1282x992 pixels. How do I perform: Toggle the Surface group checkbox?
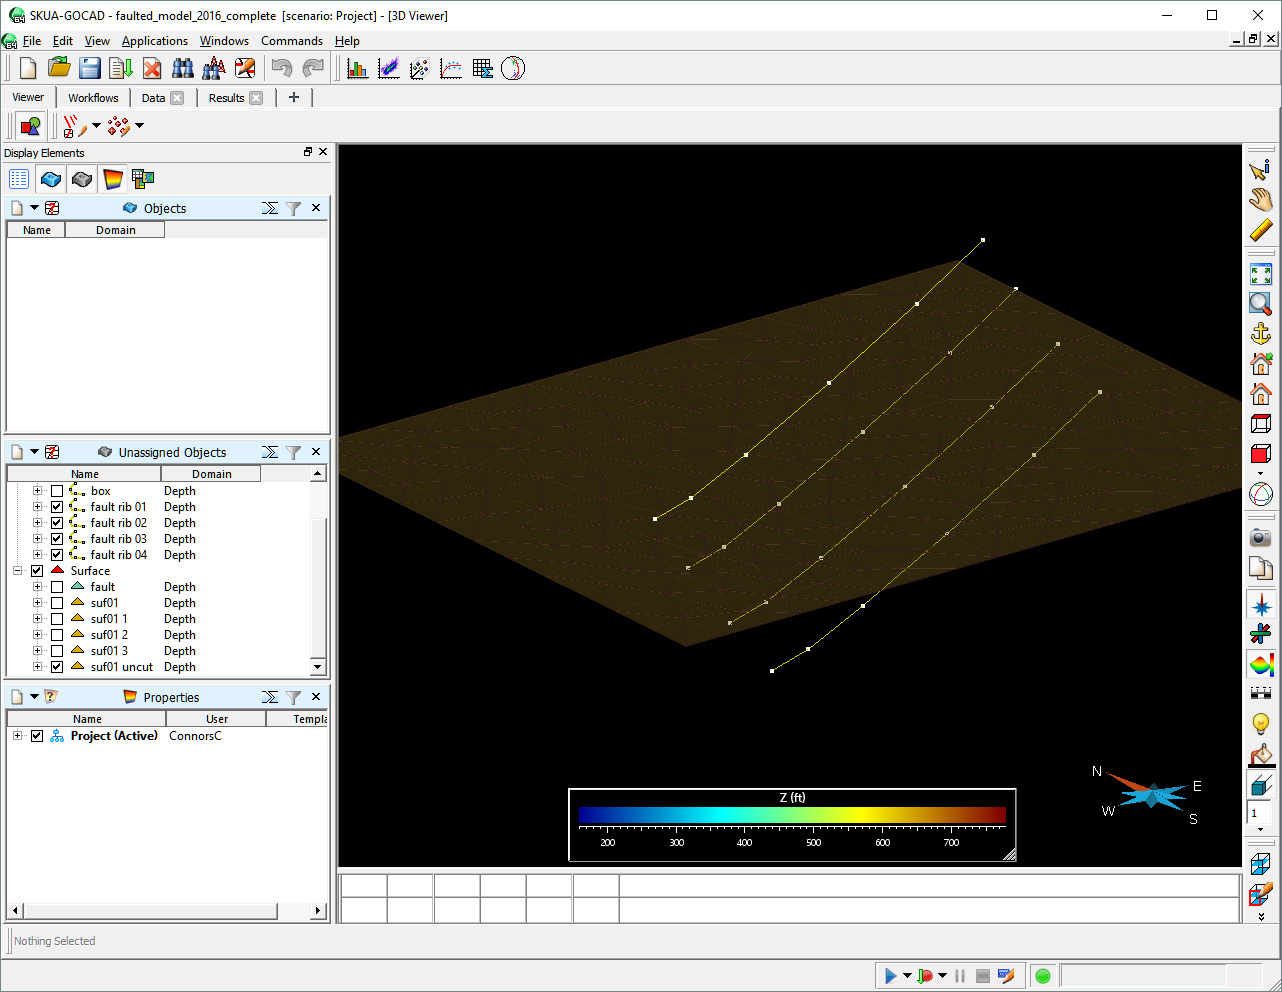(37, 571)
